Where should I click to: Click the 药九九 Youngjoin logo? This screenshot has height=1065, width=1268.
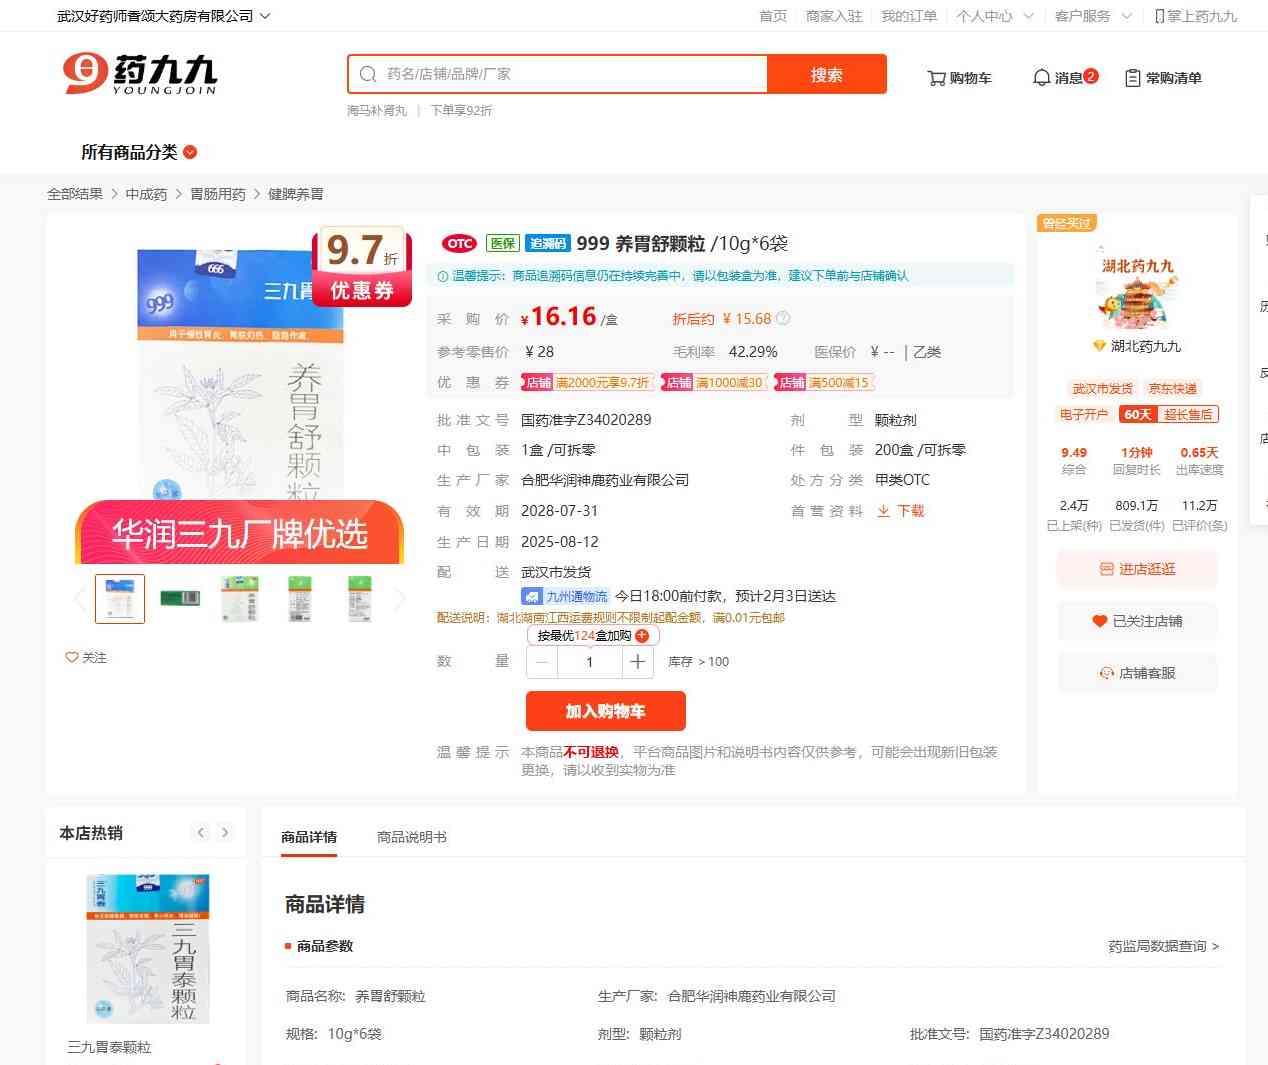click(140, 74)
